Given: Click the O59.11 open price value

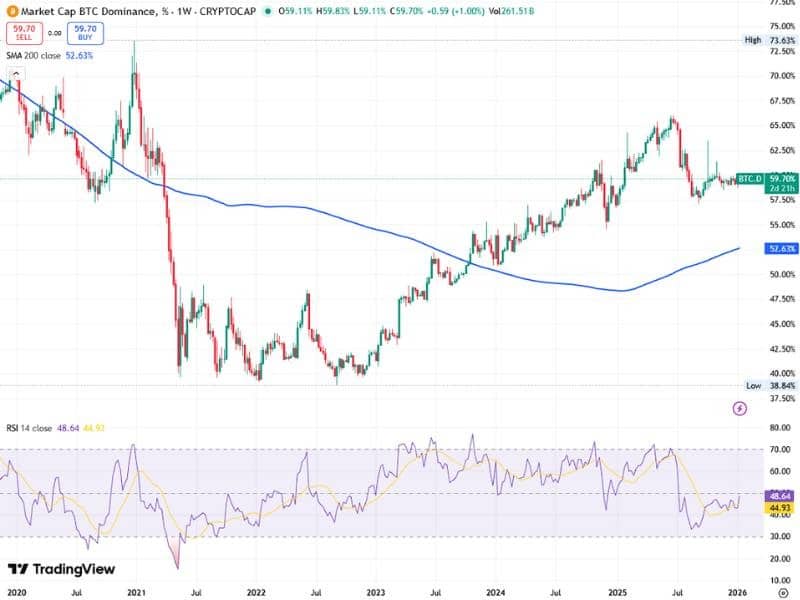Looking at the screenshot, I should pyautogui.click(x=294, y=10).
